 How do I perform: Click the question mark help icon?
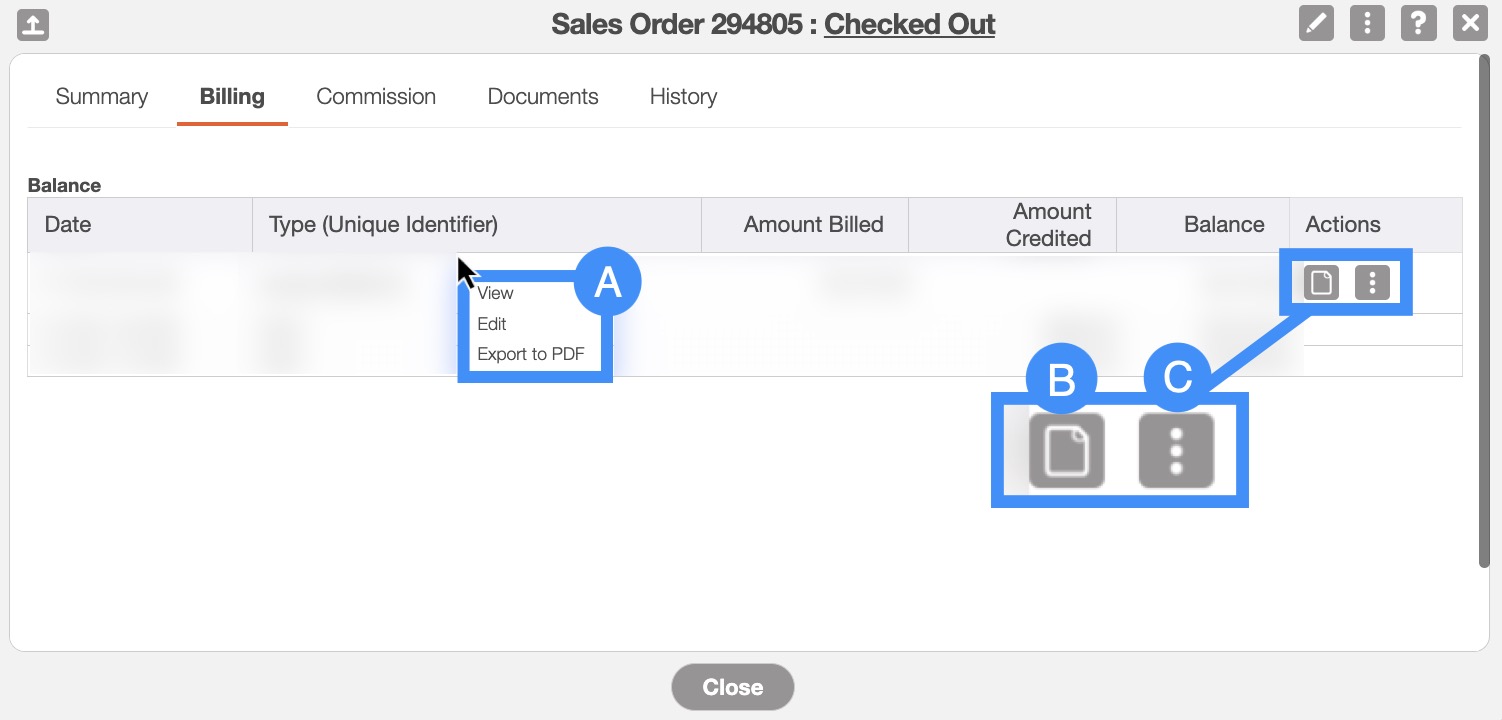click(1418, 23)
